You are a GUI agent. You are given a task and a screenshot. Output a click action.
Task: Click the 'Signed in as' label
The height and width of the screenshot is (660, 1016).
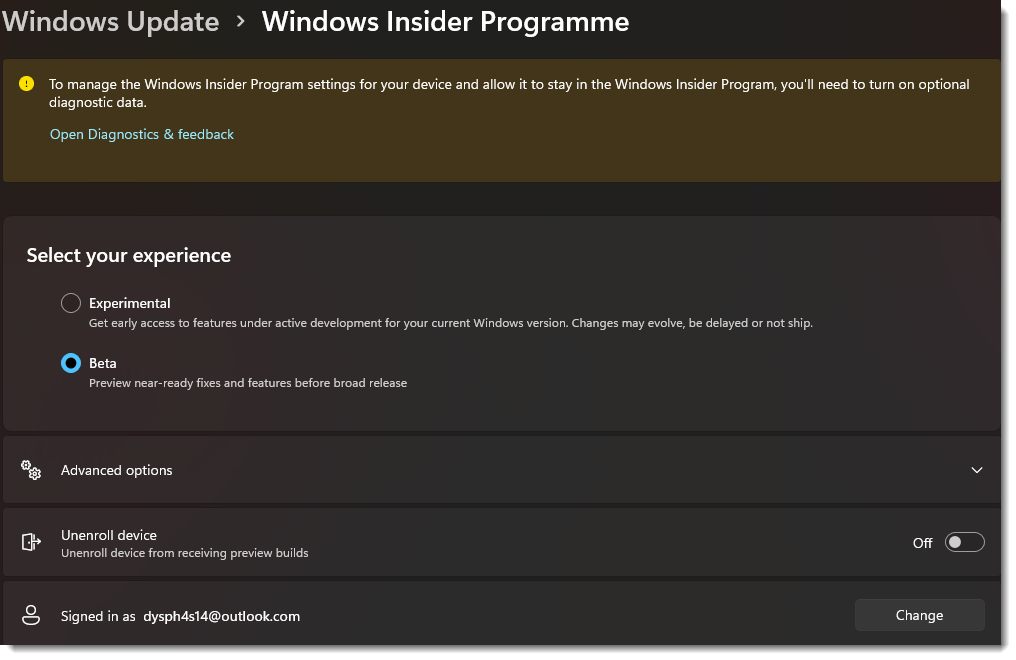[98, 616]
